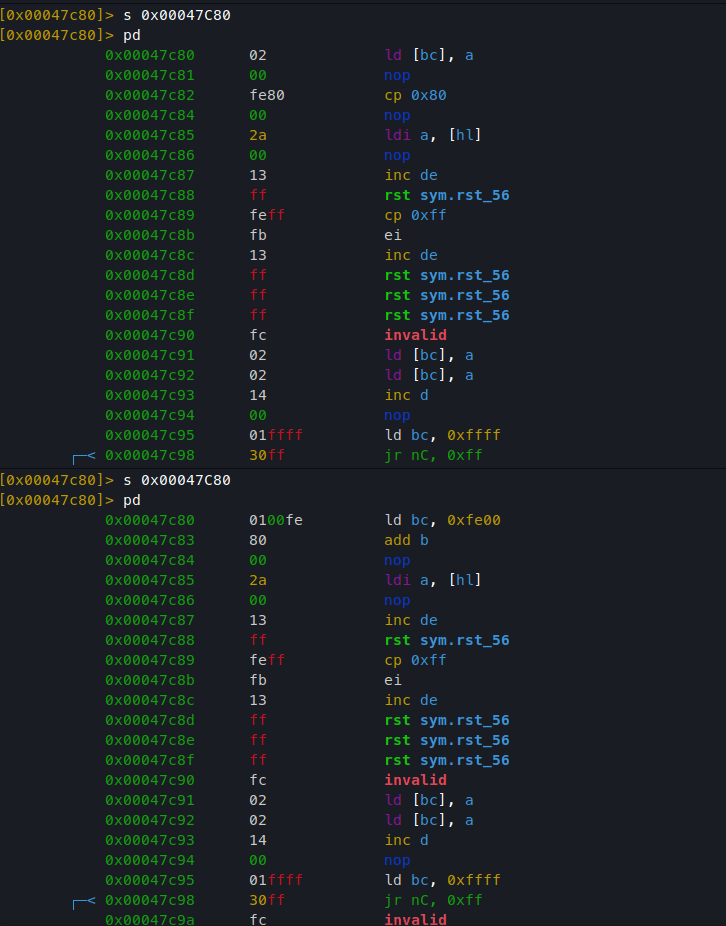Select the 'fc' byte at 0x00047c9a
The width and height of the screenshot is (726, 926).
258,920
